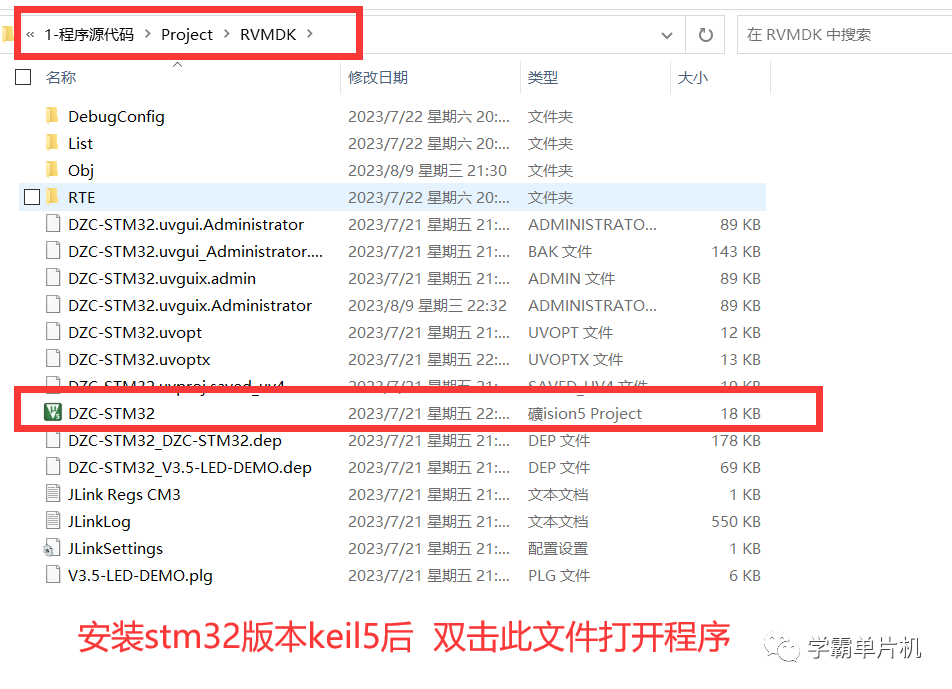Select file DZC-STM32_DZC-STM32.dep
The width and height of the screenshot is (952, 689).
(x=175, y=441)
